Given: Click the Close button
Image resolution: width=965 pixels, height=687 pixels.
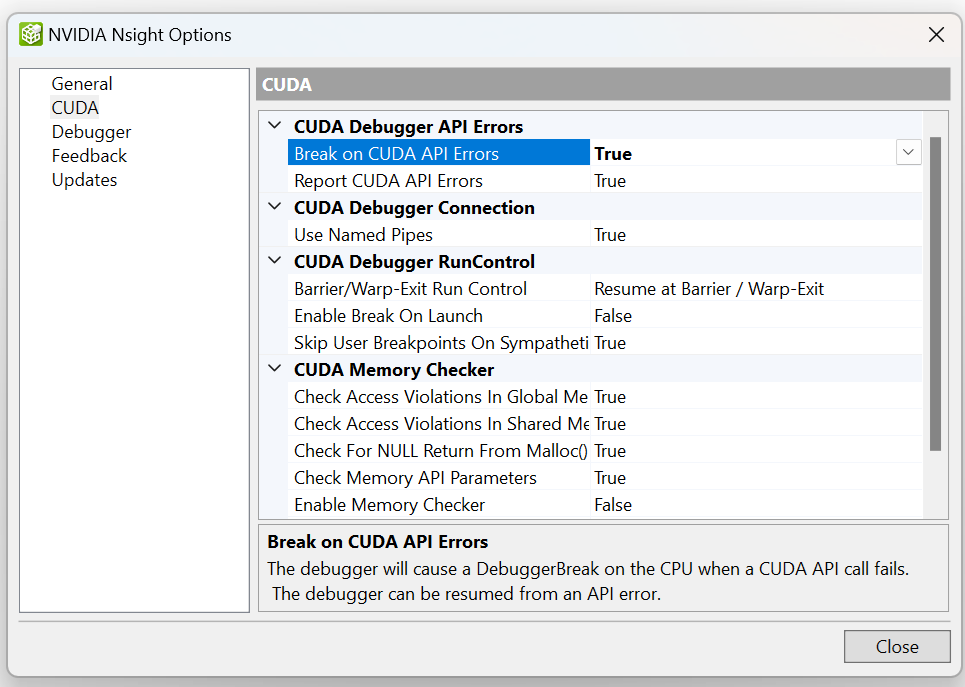Looking at the screenshot, I should coord(897,646).
